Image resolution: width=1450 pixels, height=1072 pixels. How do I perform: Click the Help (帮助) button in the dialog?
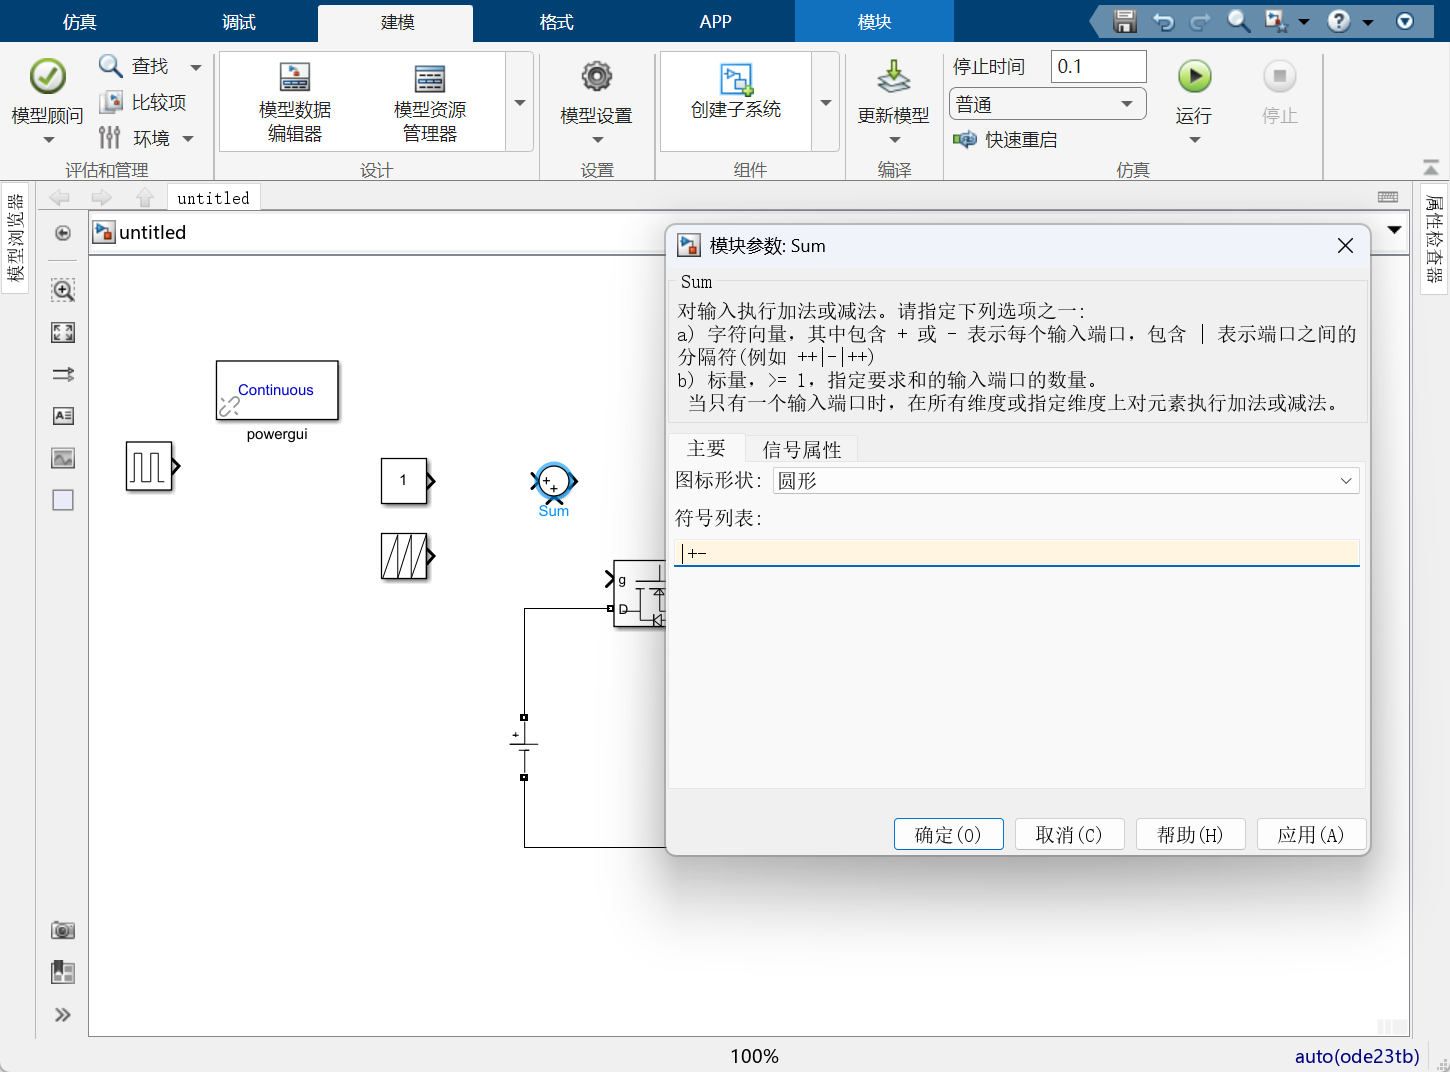click(1190, 835)
